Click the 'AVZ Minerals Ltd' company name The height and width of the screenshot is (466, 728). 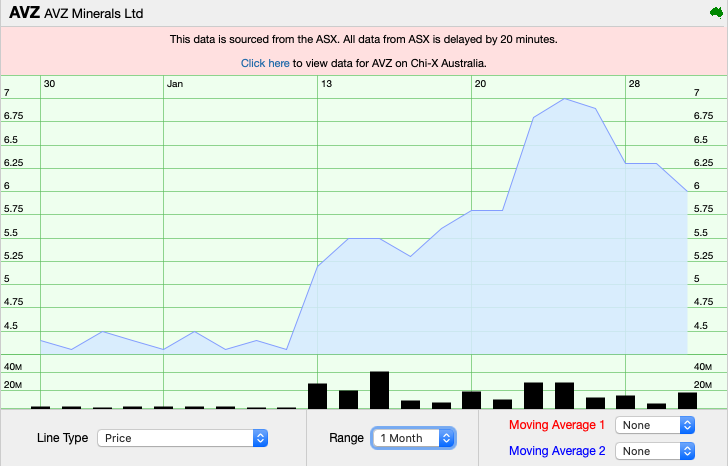click(x=93, y=13)
